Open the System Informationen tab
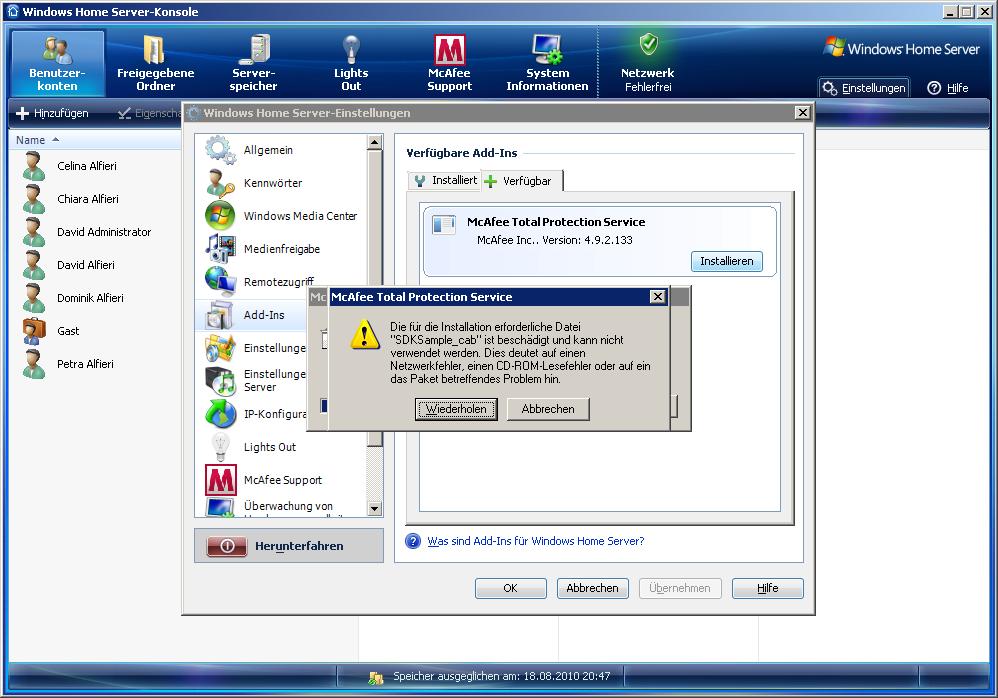Viewport: 998px width, 698px height. point(547,64)
